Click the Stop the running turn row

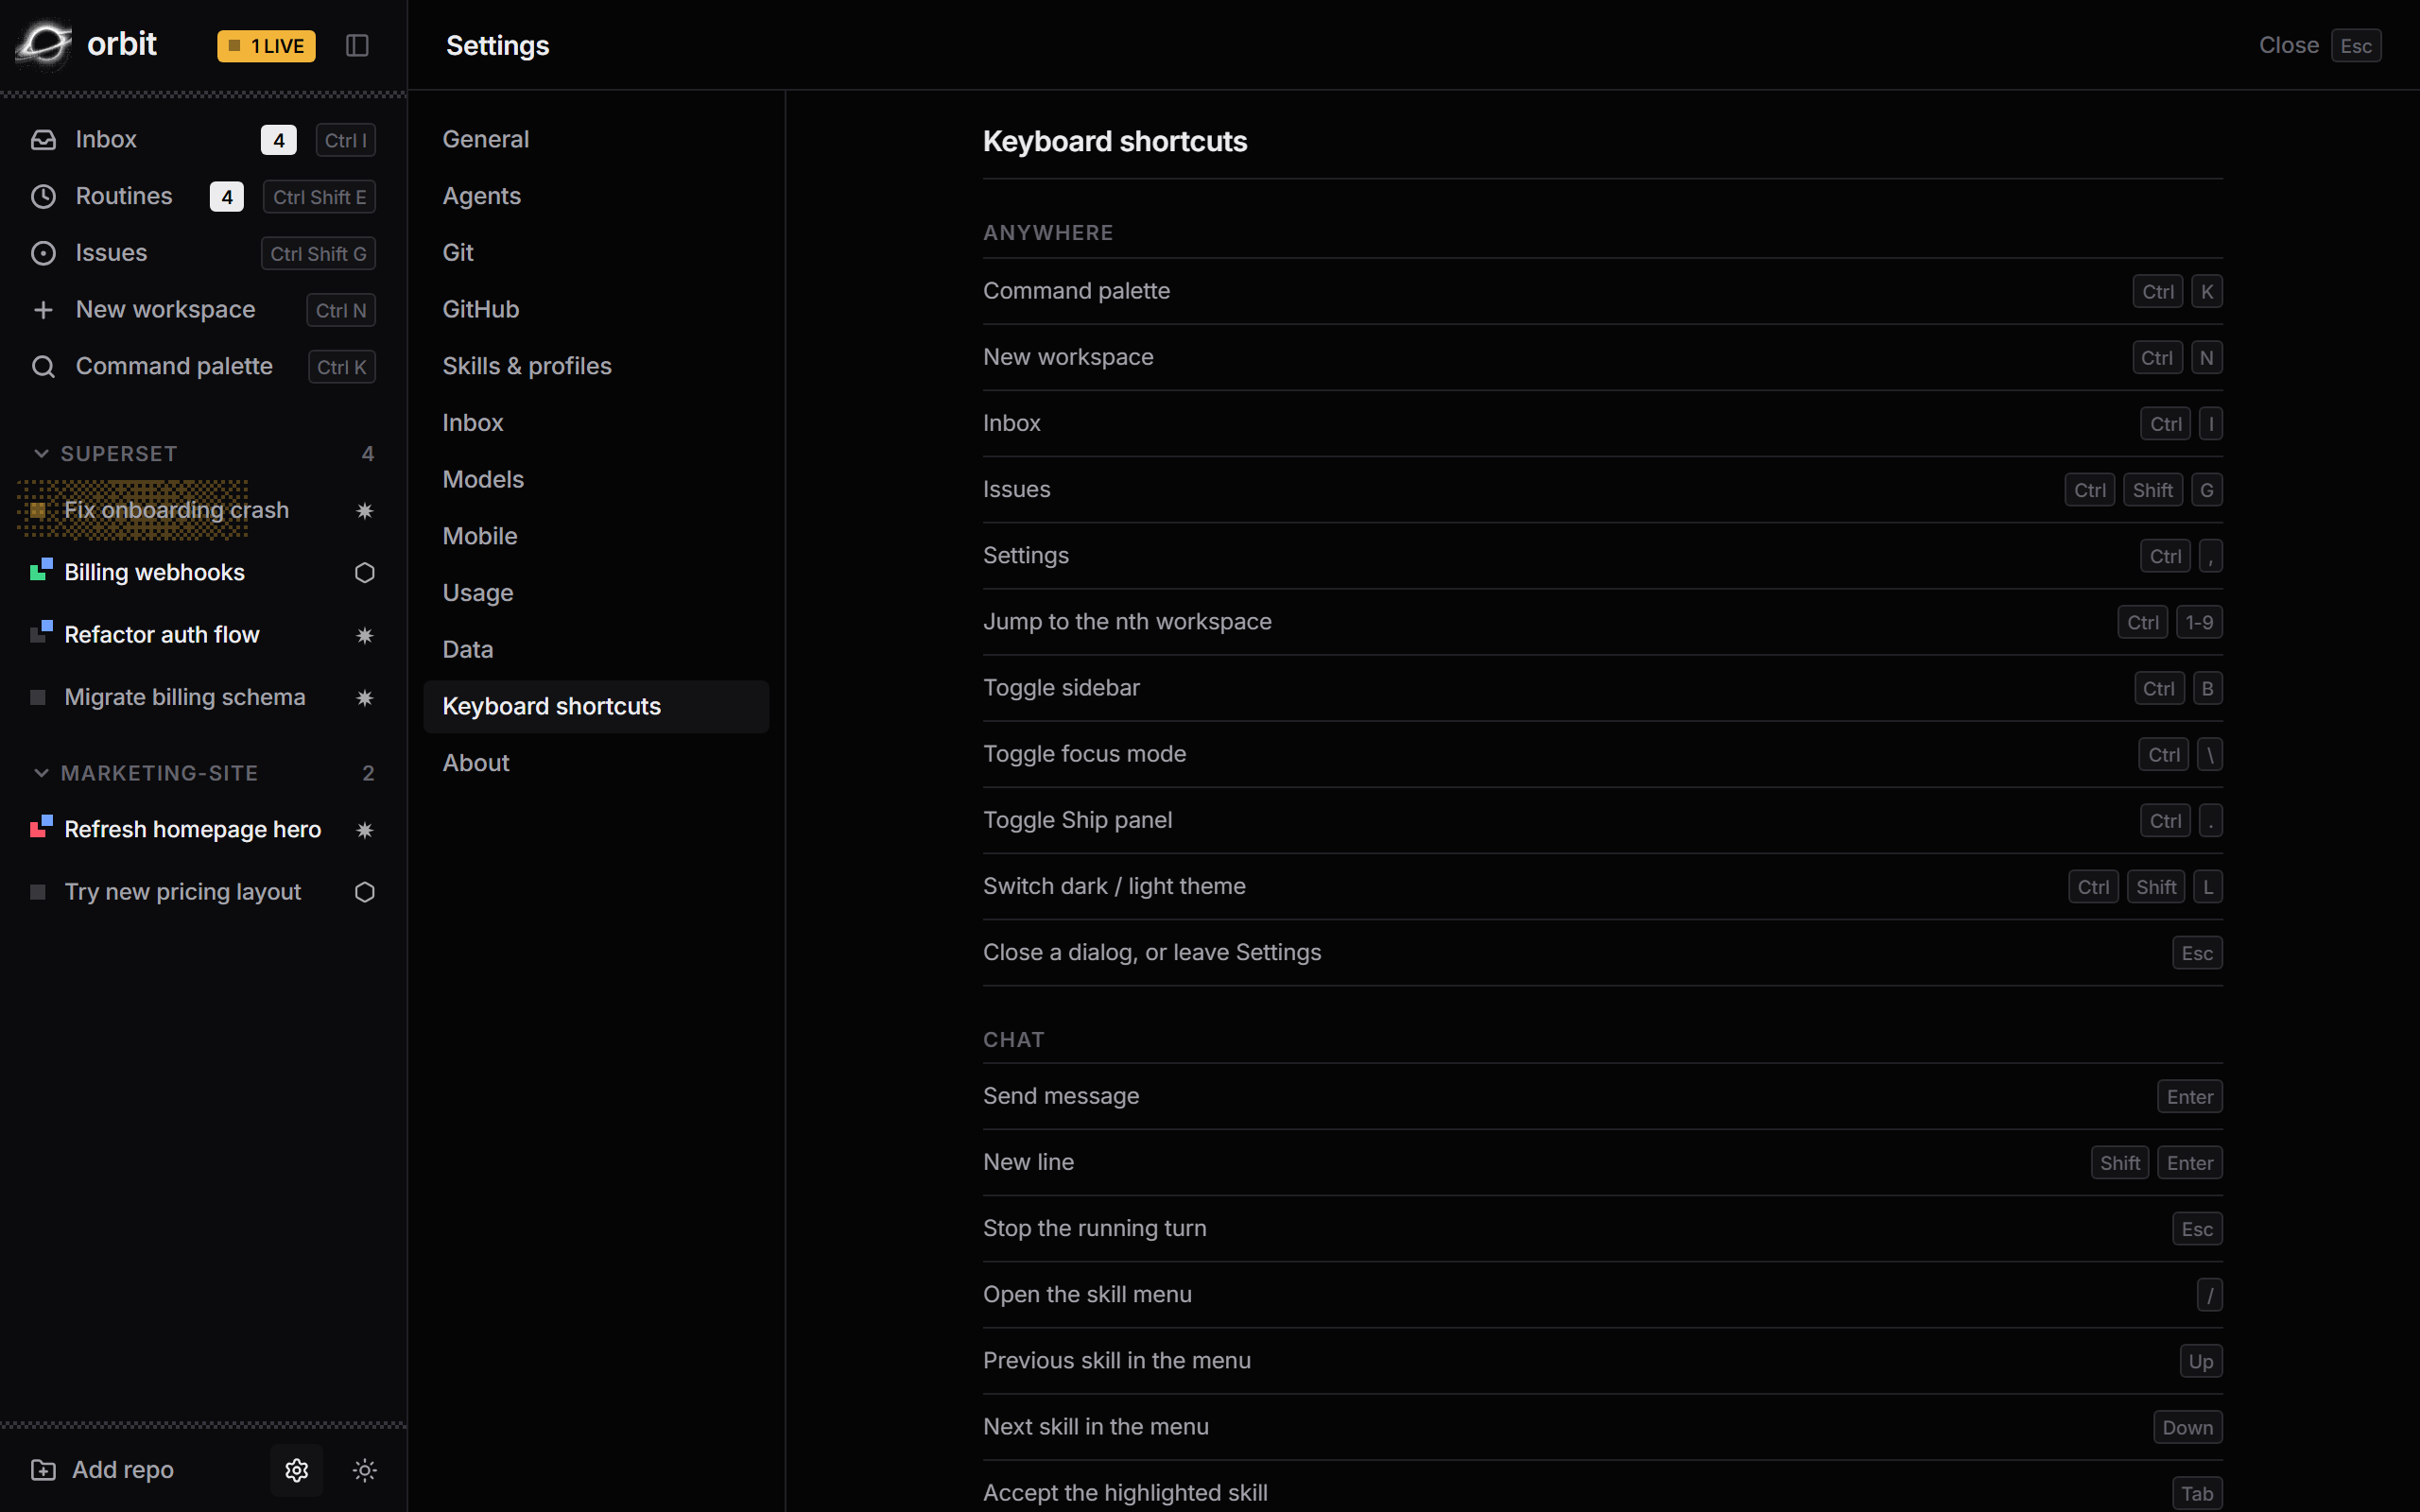1602,1228
